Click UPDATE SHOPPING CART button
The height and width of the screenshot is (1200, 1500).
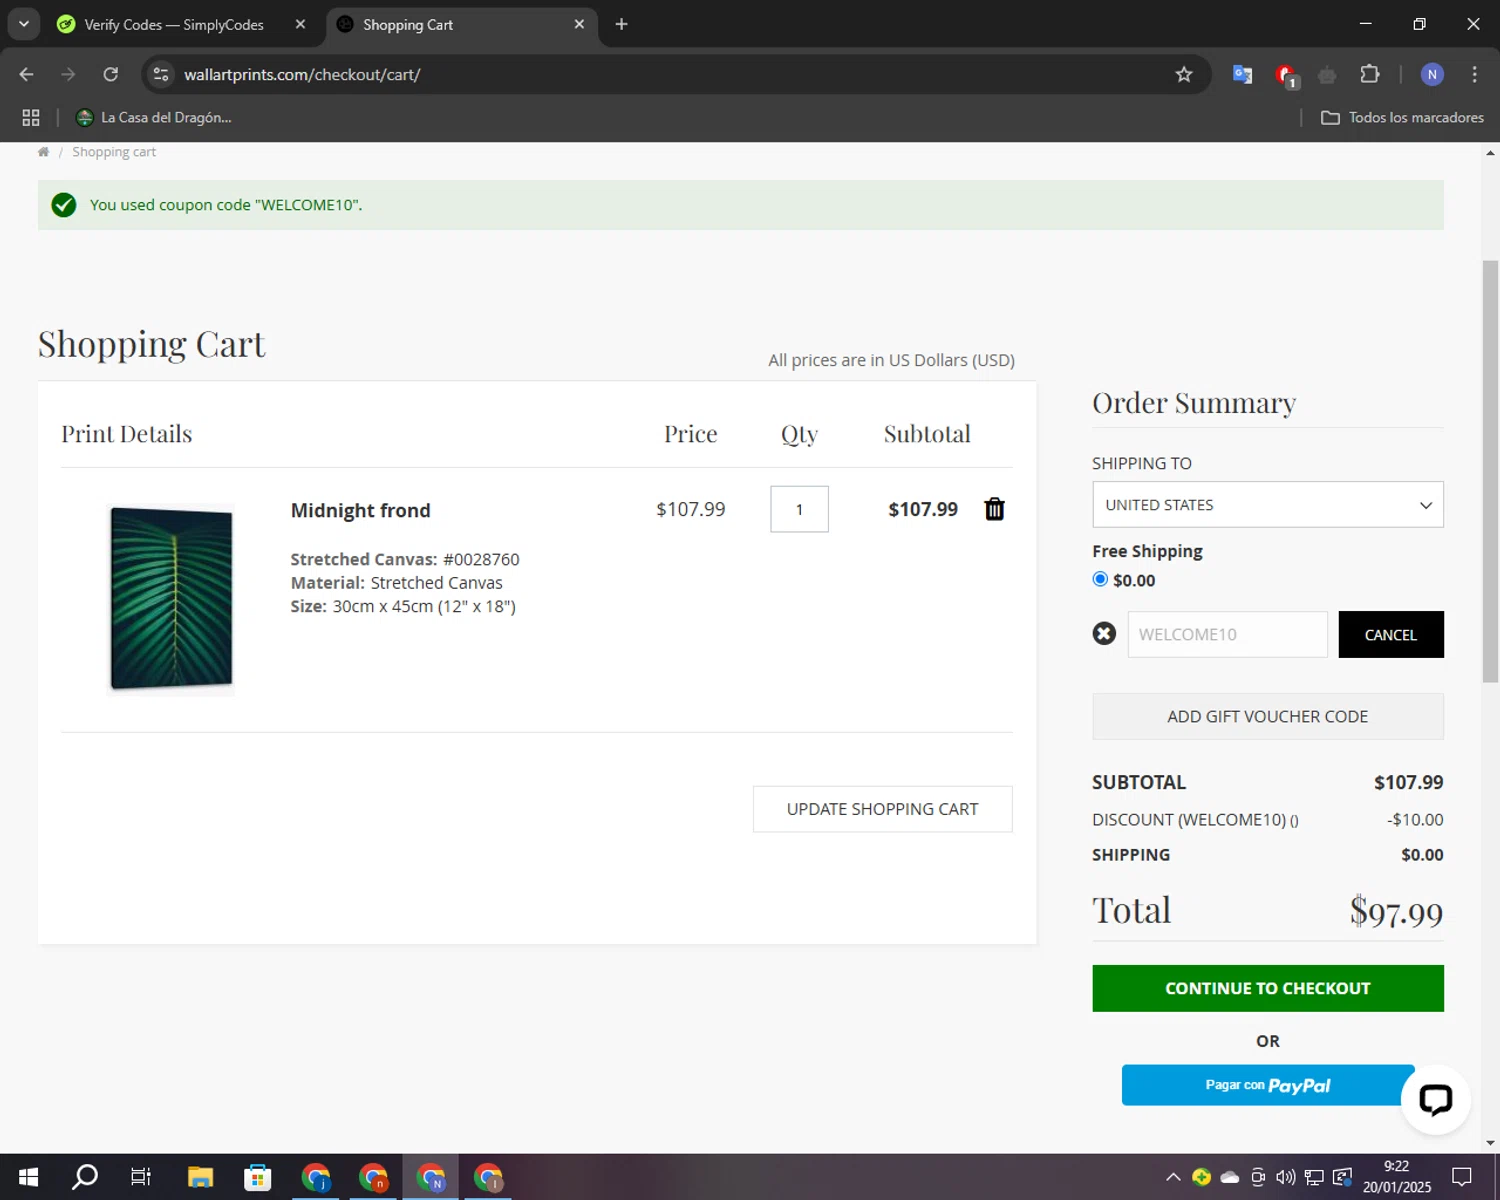pyautogui.click(x=882, y=809)
